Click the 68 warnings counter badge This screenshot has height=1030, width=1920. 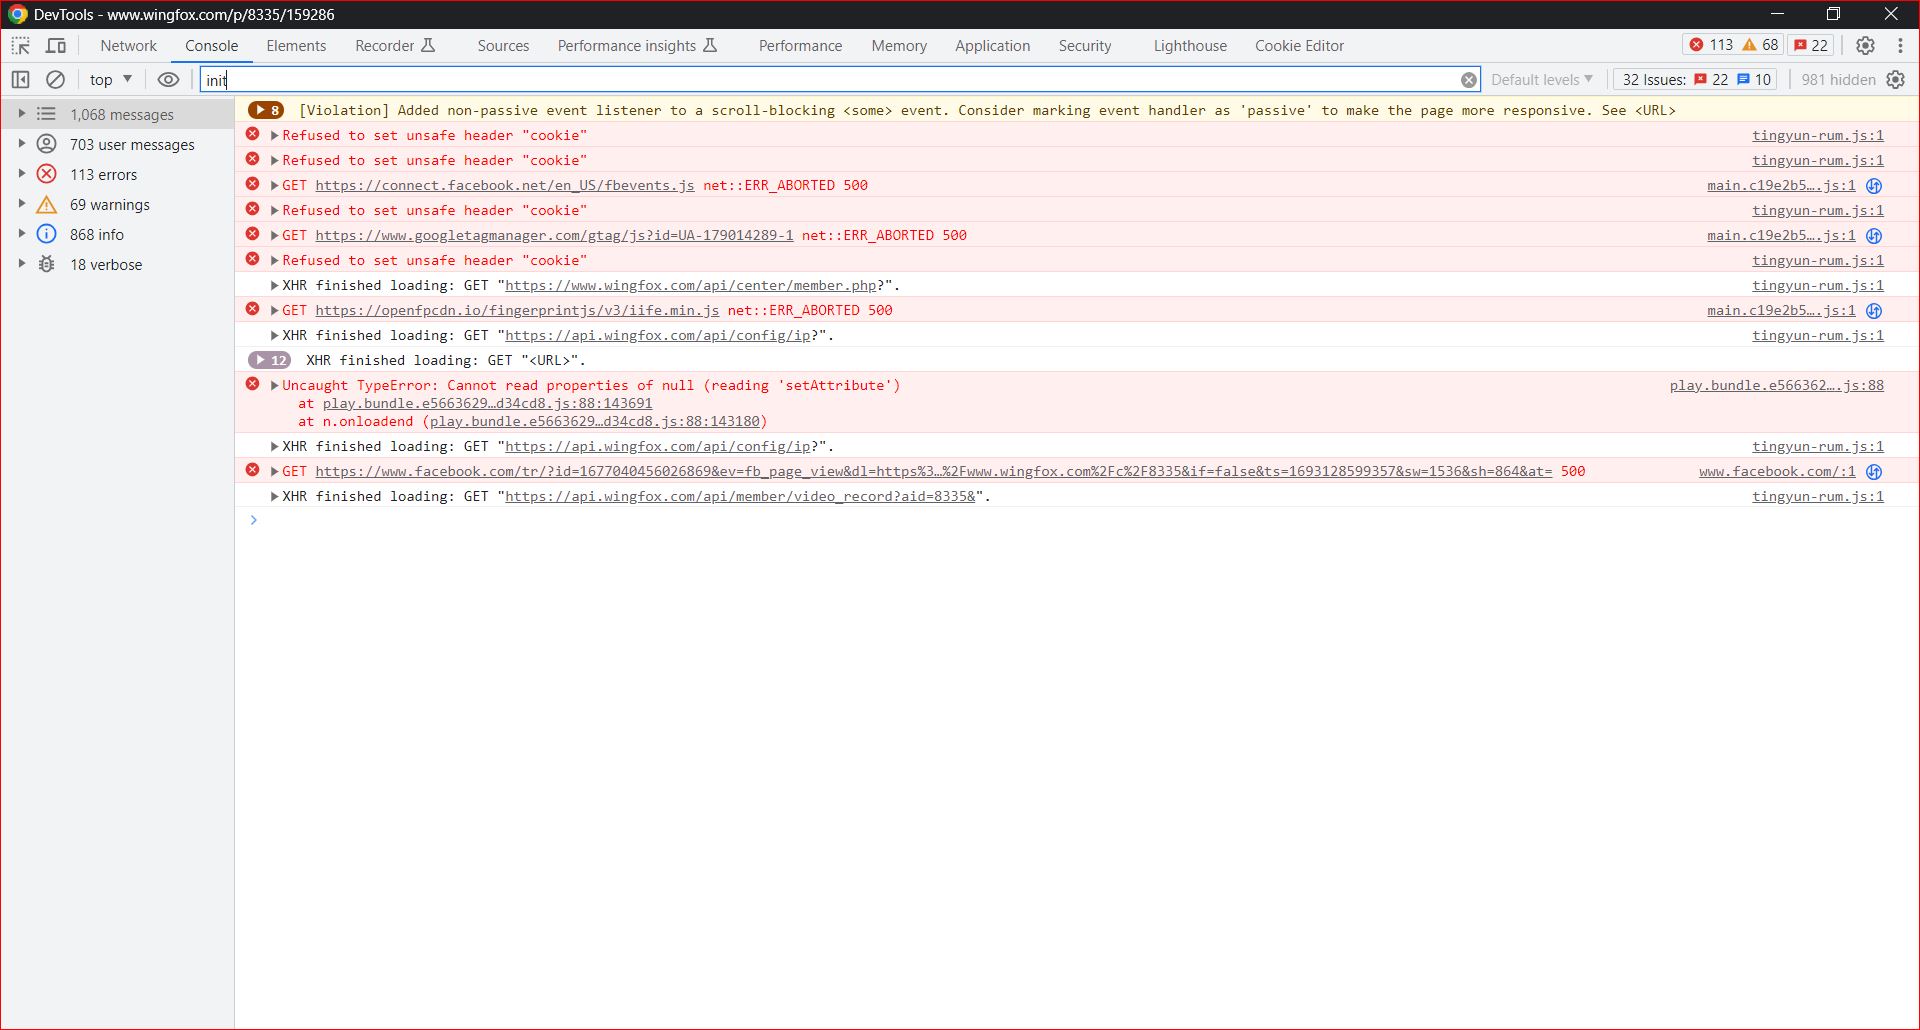tap(1760, 45)
